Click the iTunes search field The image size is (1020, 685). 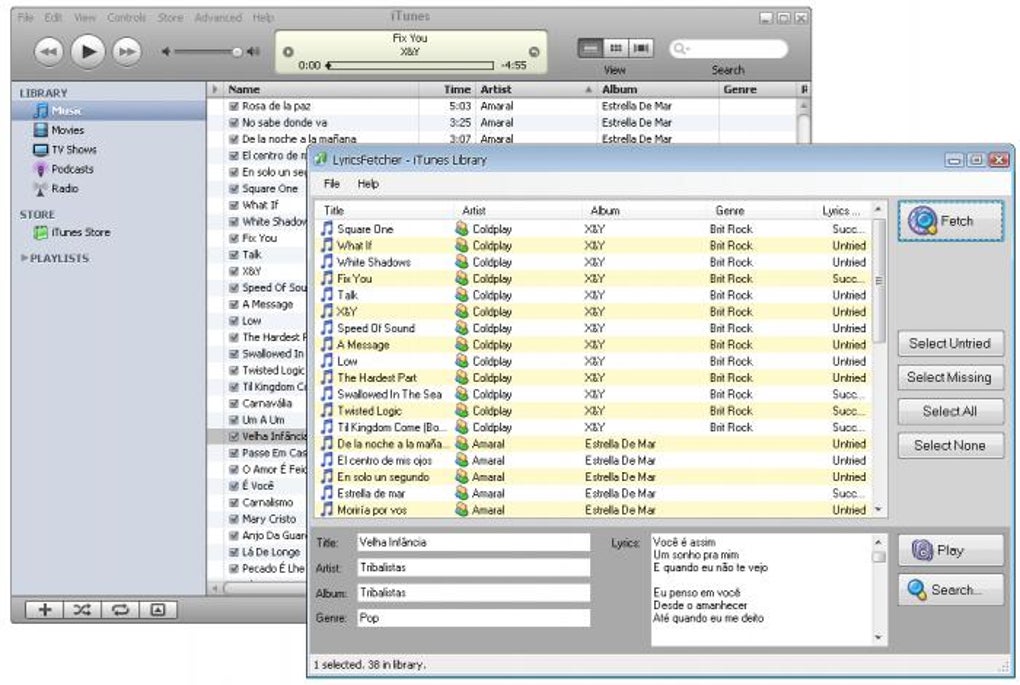(729, 49)
